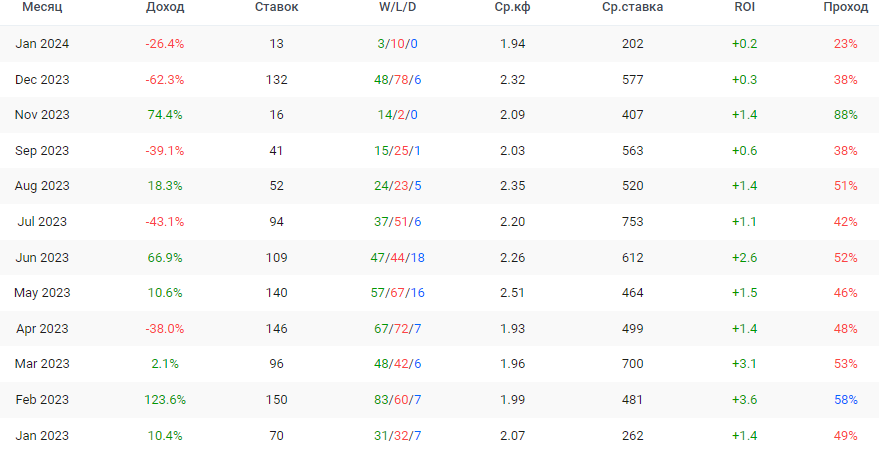Sort by the ROI column header
This screenshot has height=452, width=879.
click(744, 7)
